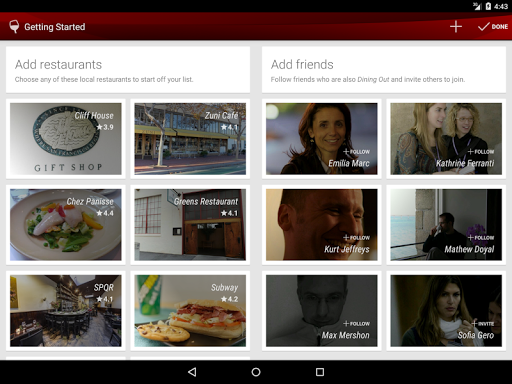Follow Kurt Jeffreys
This screenshot has width=512, height=384.
356,238
